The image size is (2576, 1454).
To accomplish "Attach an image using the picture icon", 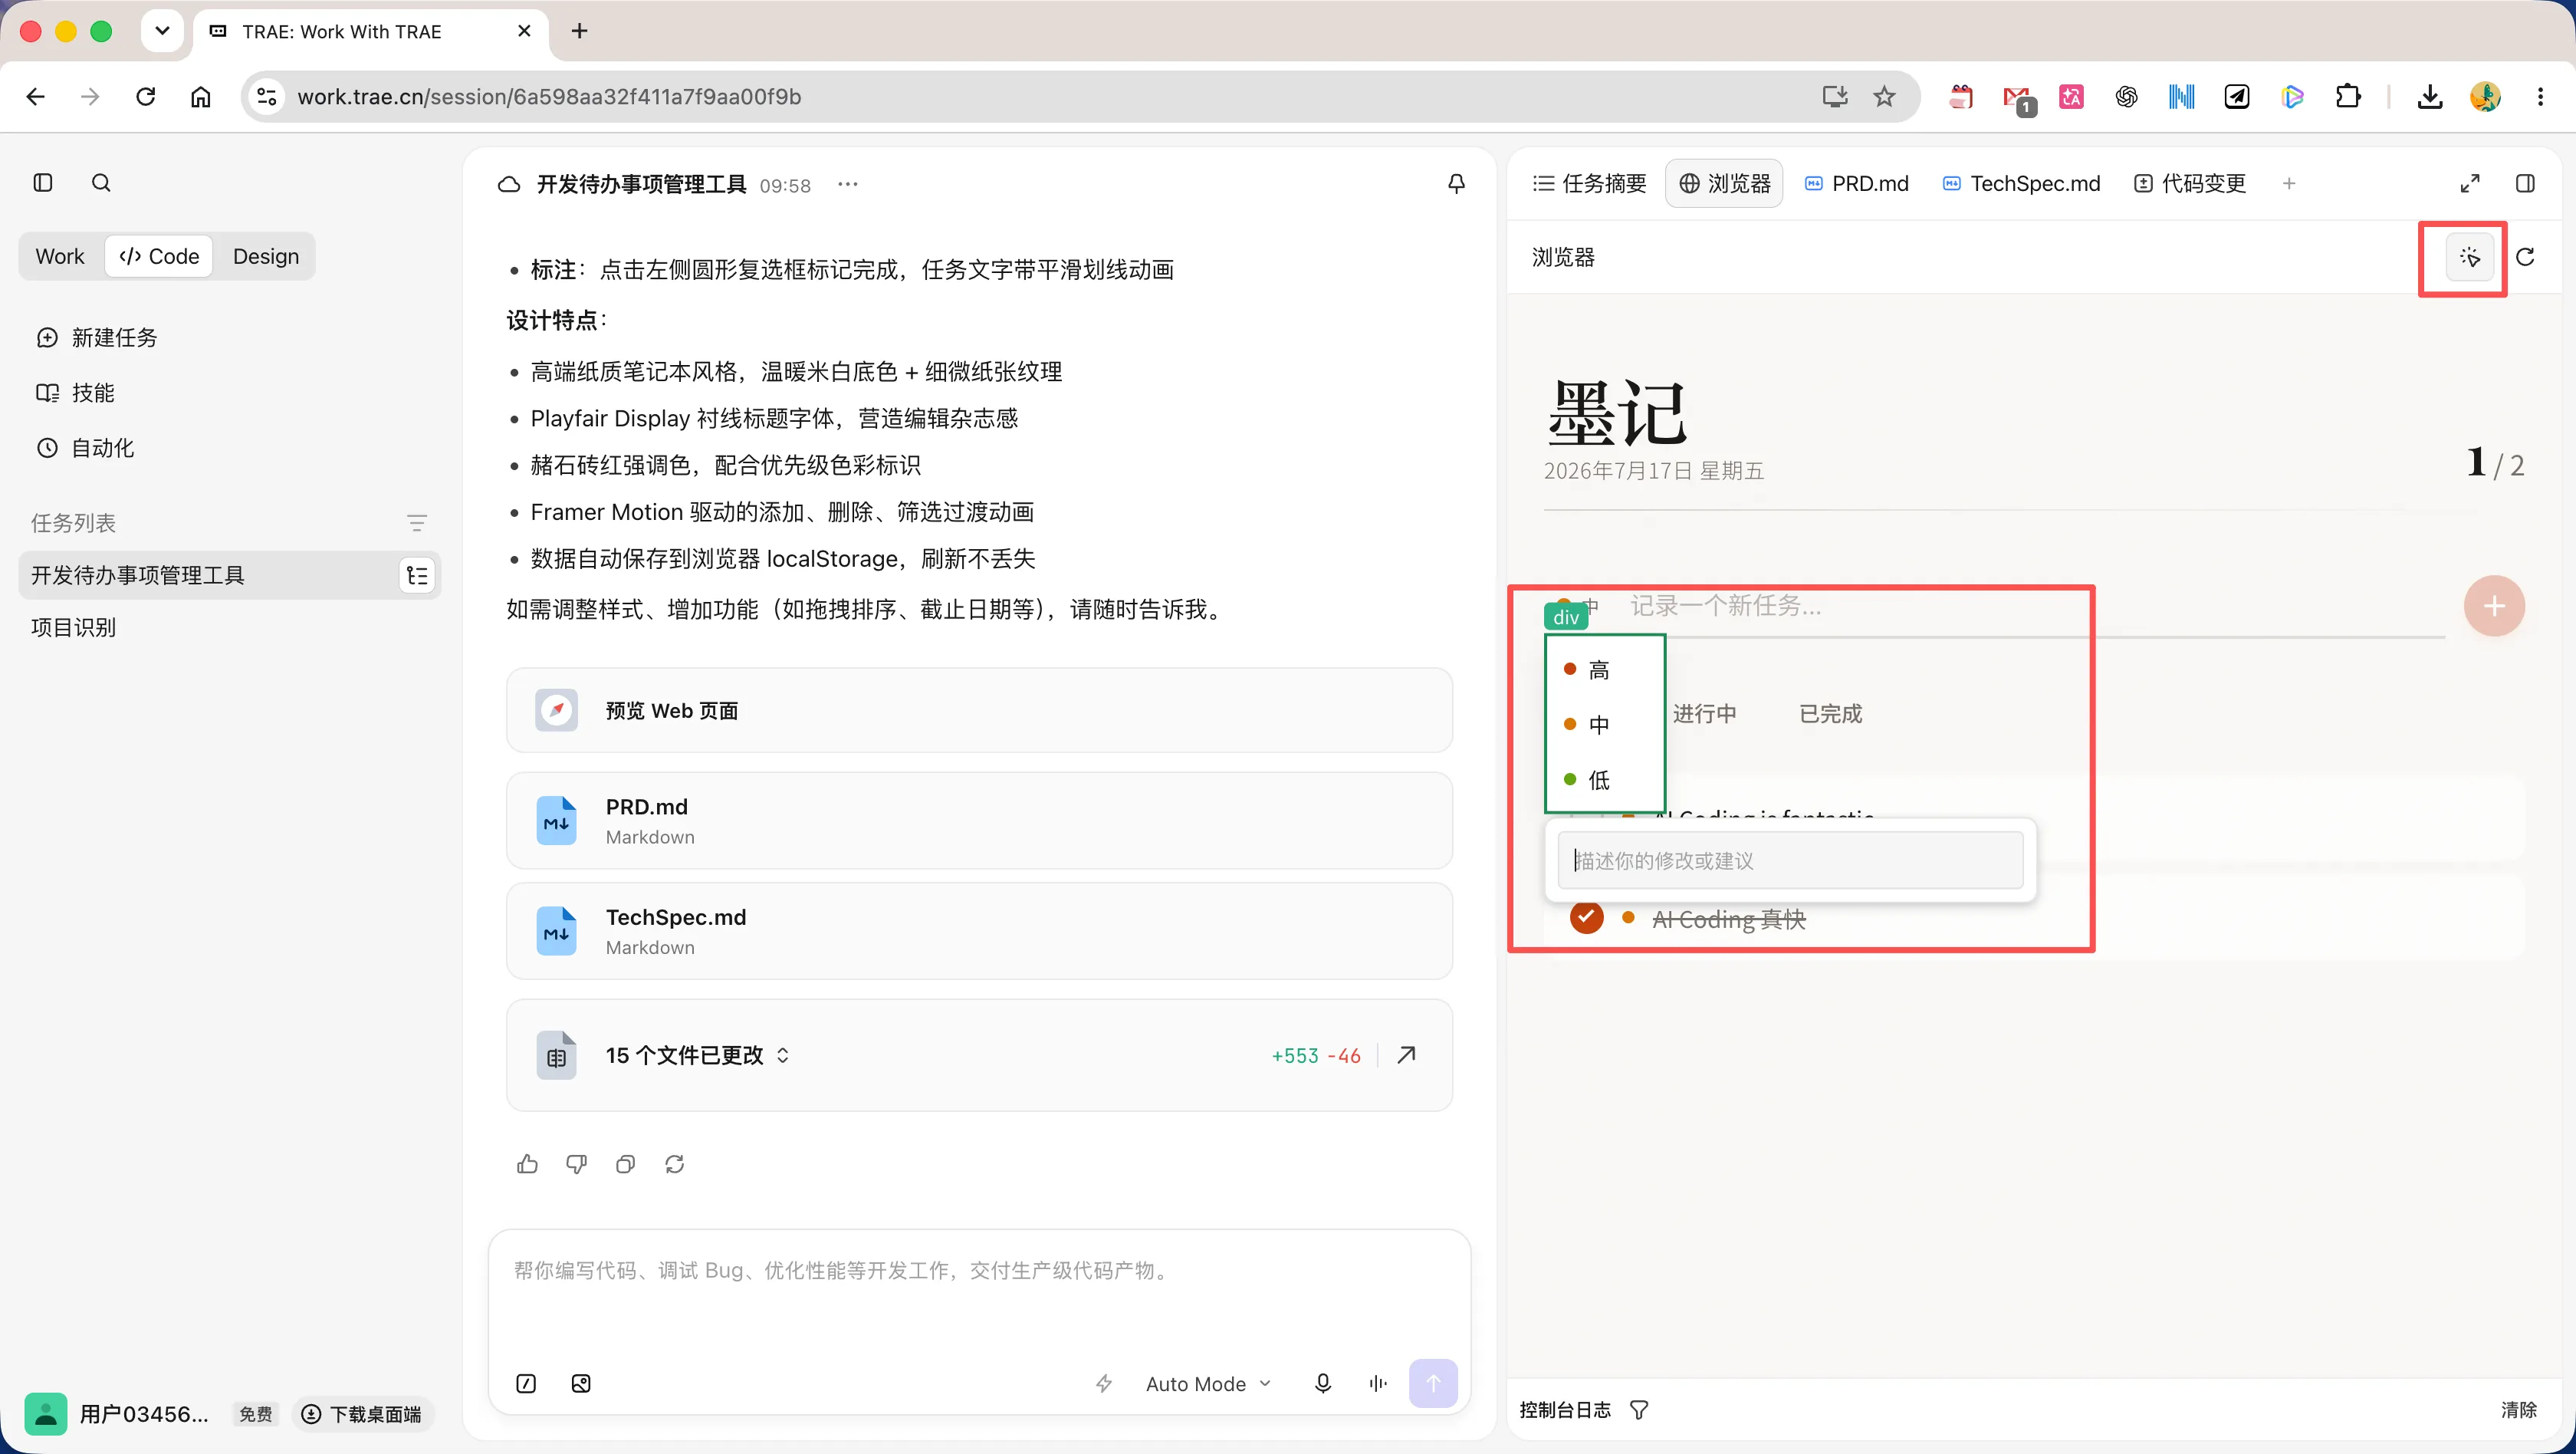I will click(x=581, y=1384).
